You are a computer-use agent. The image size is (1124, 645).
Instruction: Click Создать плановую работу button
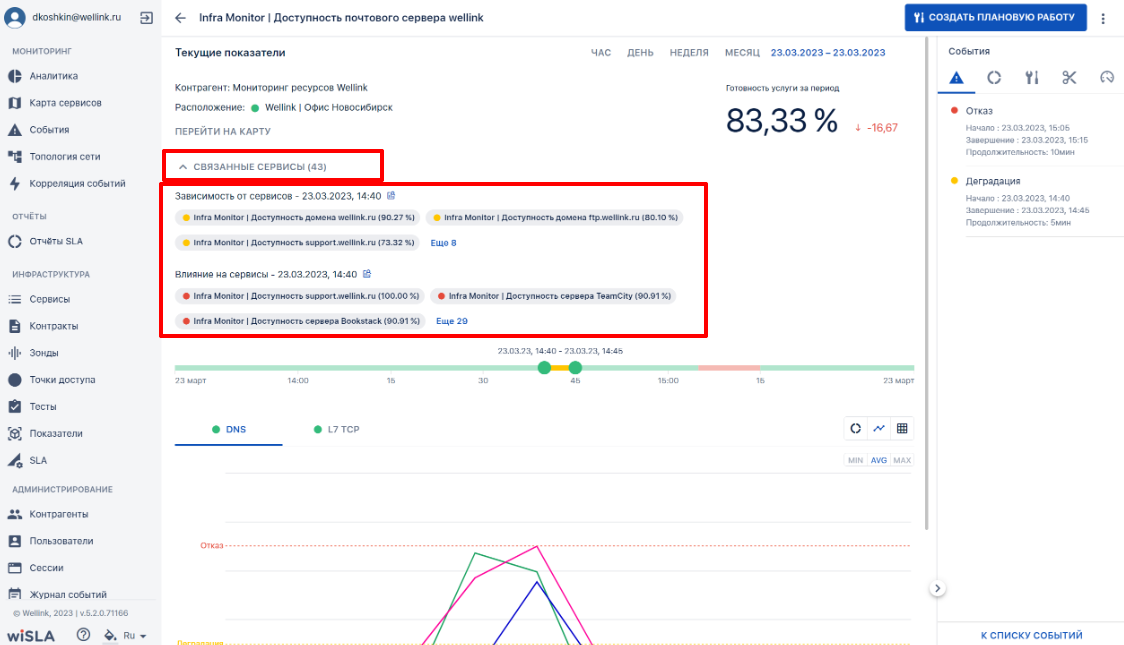pos(995,17)
